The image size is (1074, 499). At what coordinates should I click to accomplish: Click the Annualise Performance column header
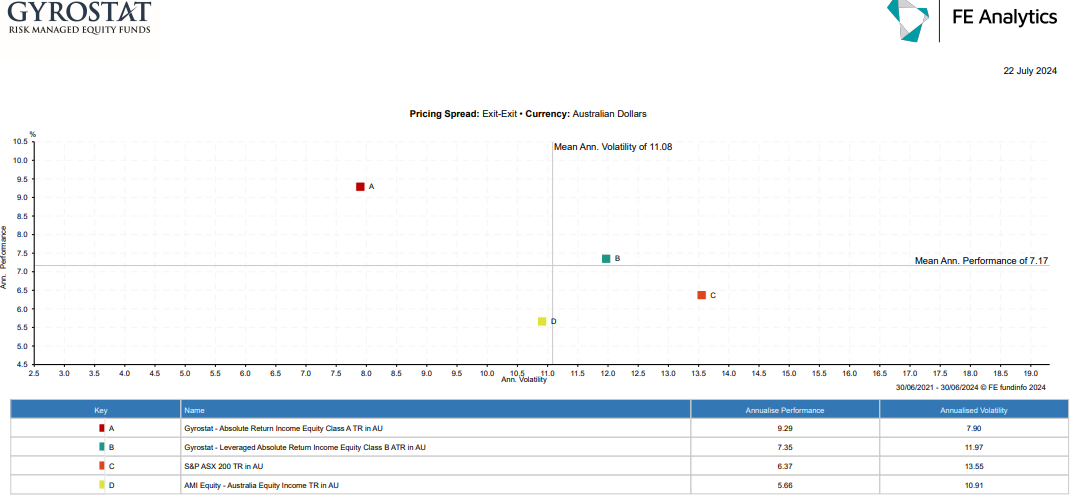[x=785, y=409]
